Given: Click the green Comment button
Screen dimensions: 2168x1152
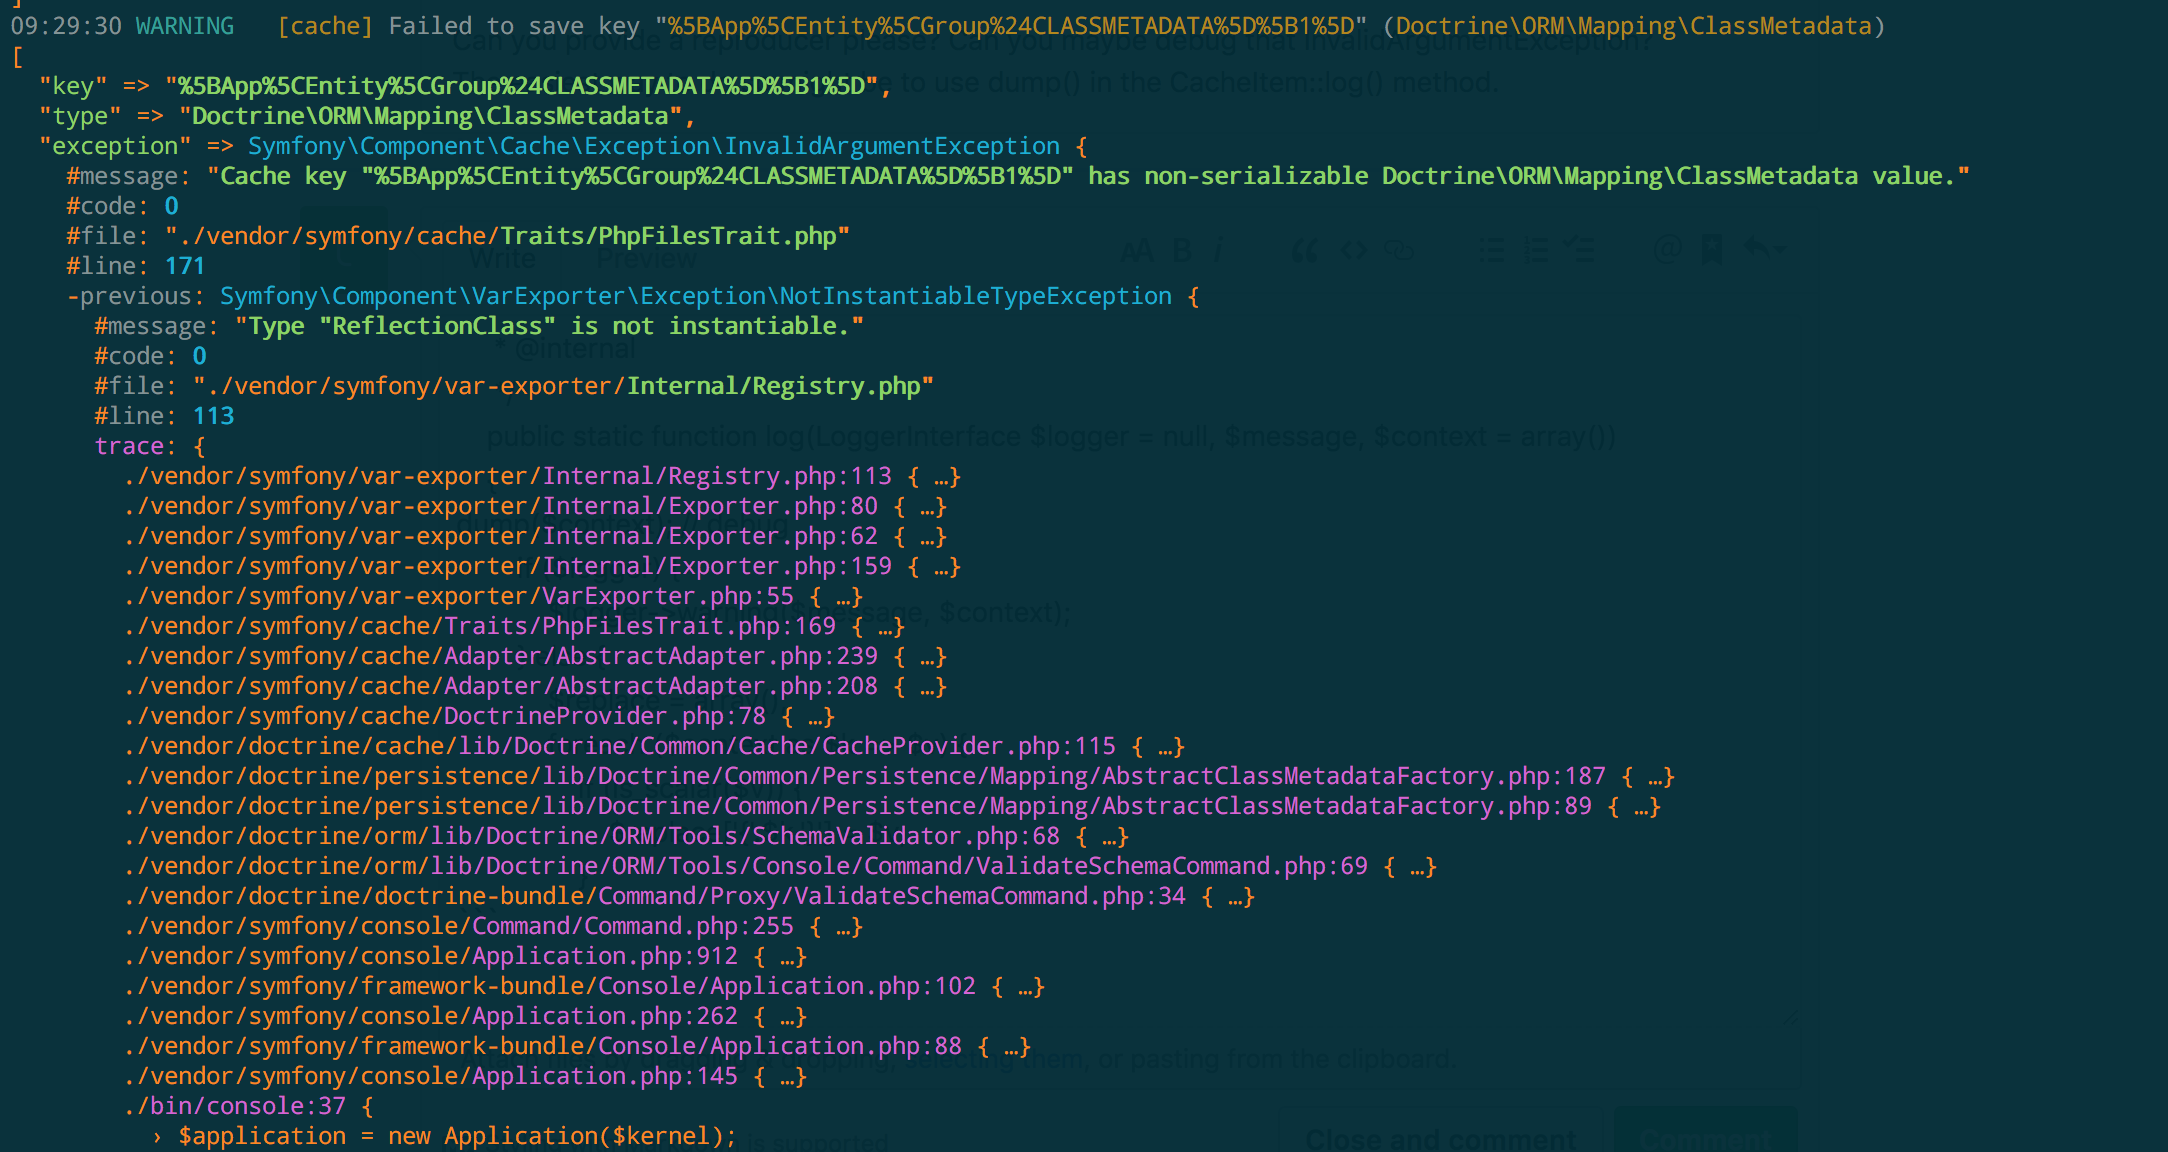Looking at the screenshot, I should (x=1704, y=1138).
